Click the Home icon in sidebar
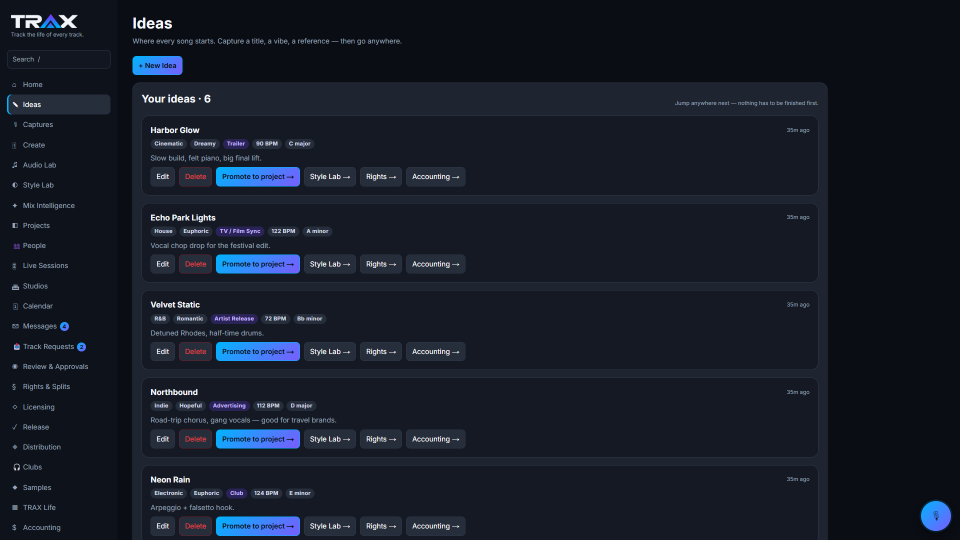 pyautogui.click(x=15, y=84)
